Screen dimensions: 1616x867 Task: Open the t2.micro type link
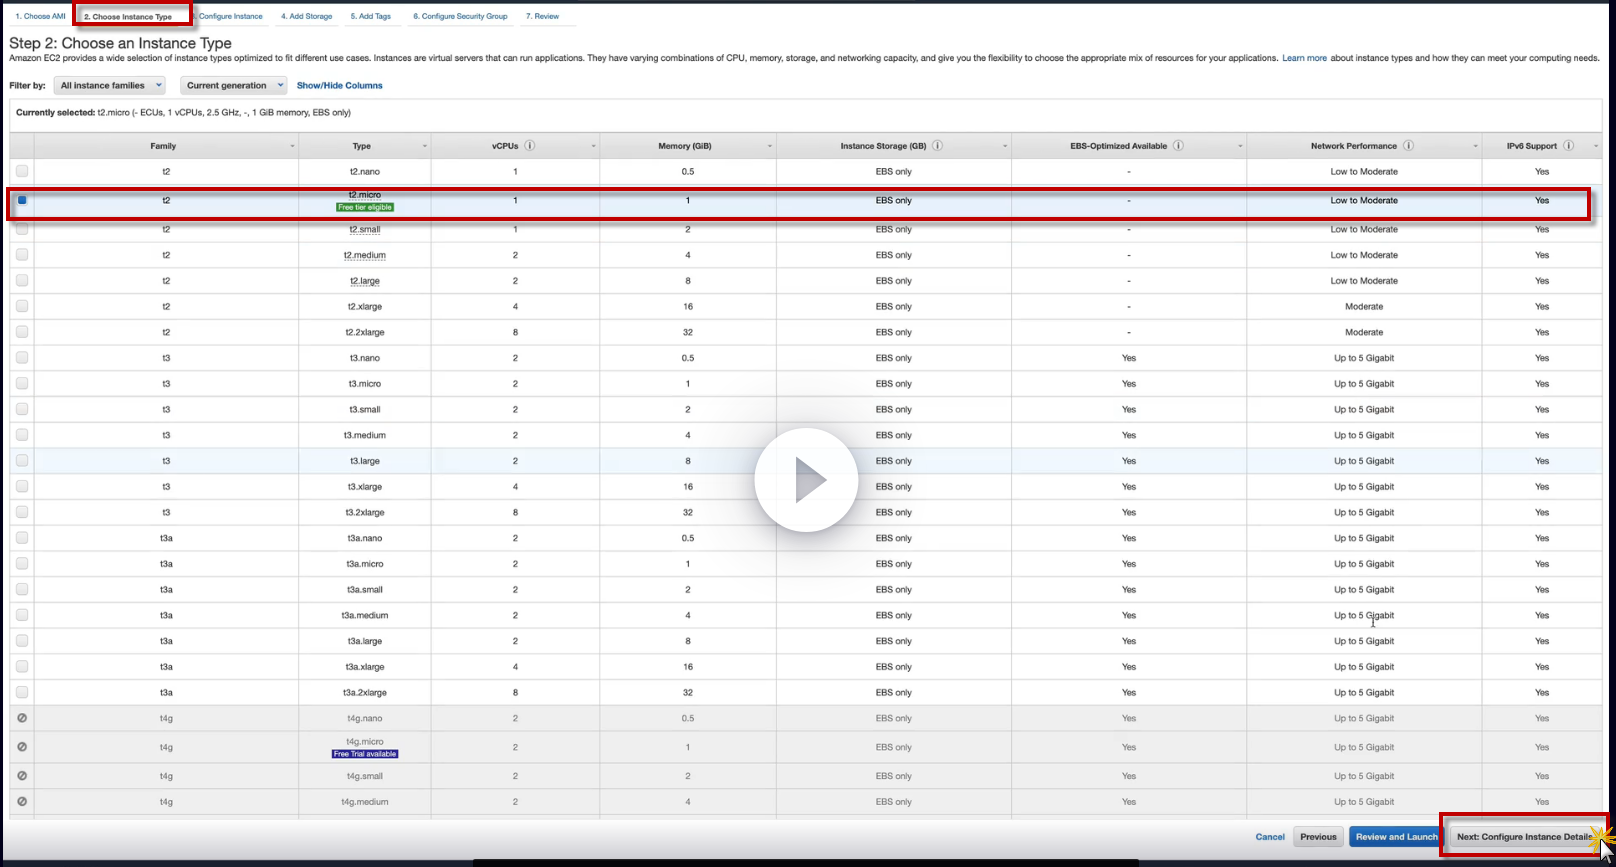click(365, 195)
